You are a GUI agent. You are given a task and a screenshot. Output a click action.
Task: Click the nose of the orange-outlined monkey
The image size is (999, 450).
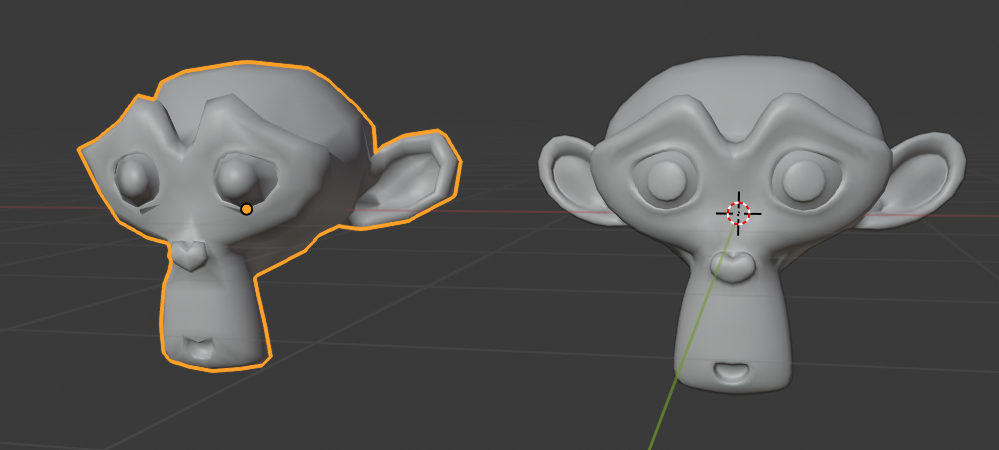[189, 256]
